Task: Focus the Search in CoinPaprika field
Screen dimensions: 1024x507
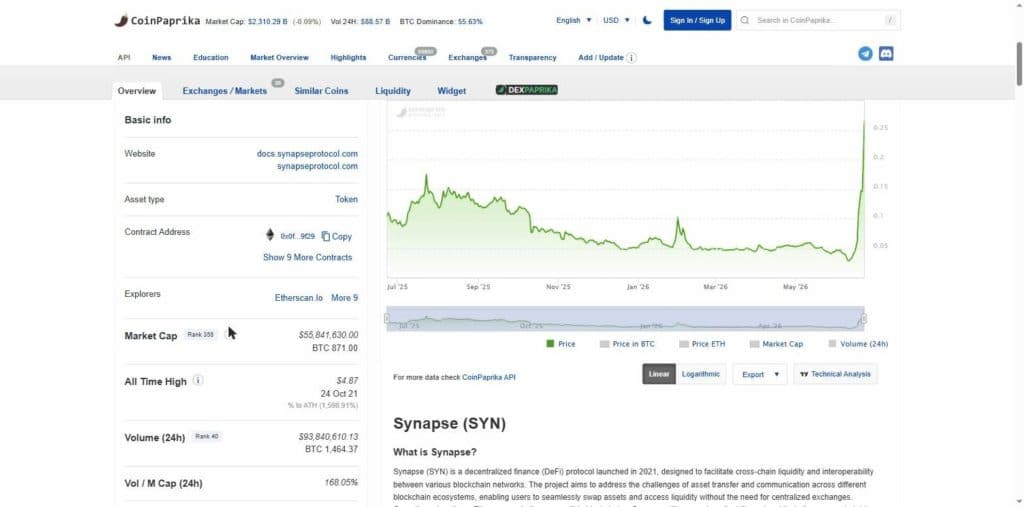Action: click(818, 20)
